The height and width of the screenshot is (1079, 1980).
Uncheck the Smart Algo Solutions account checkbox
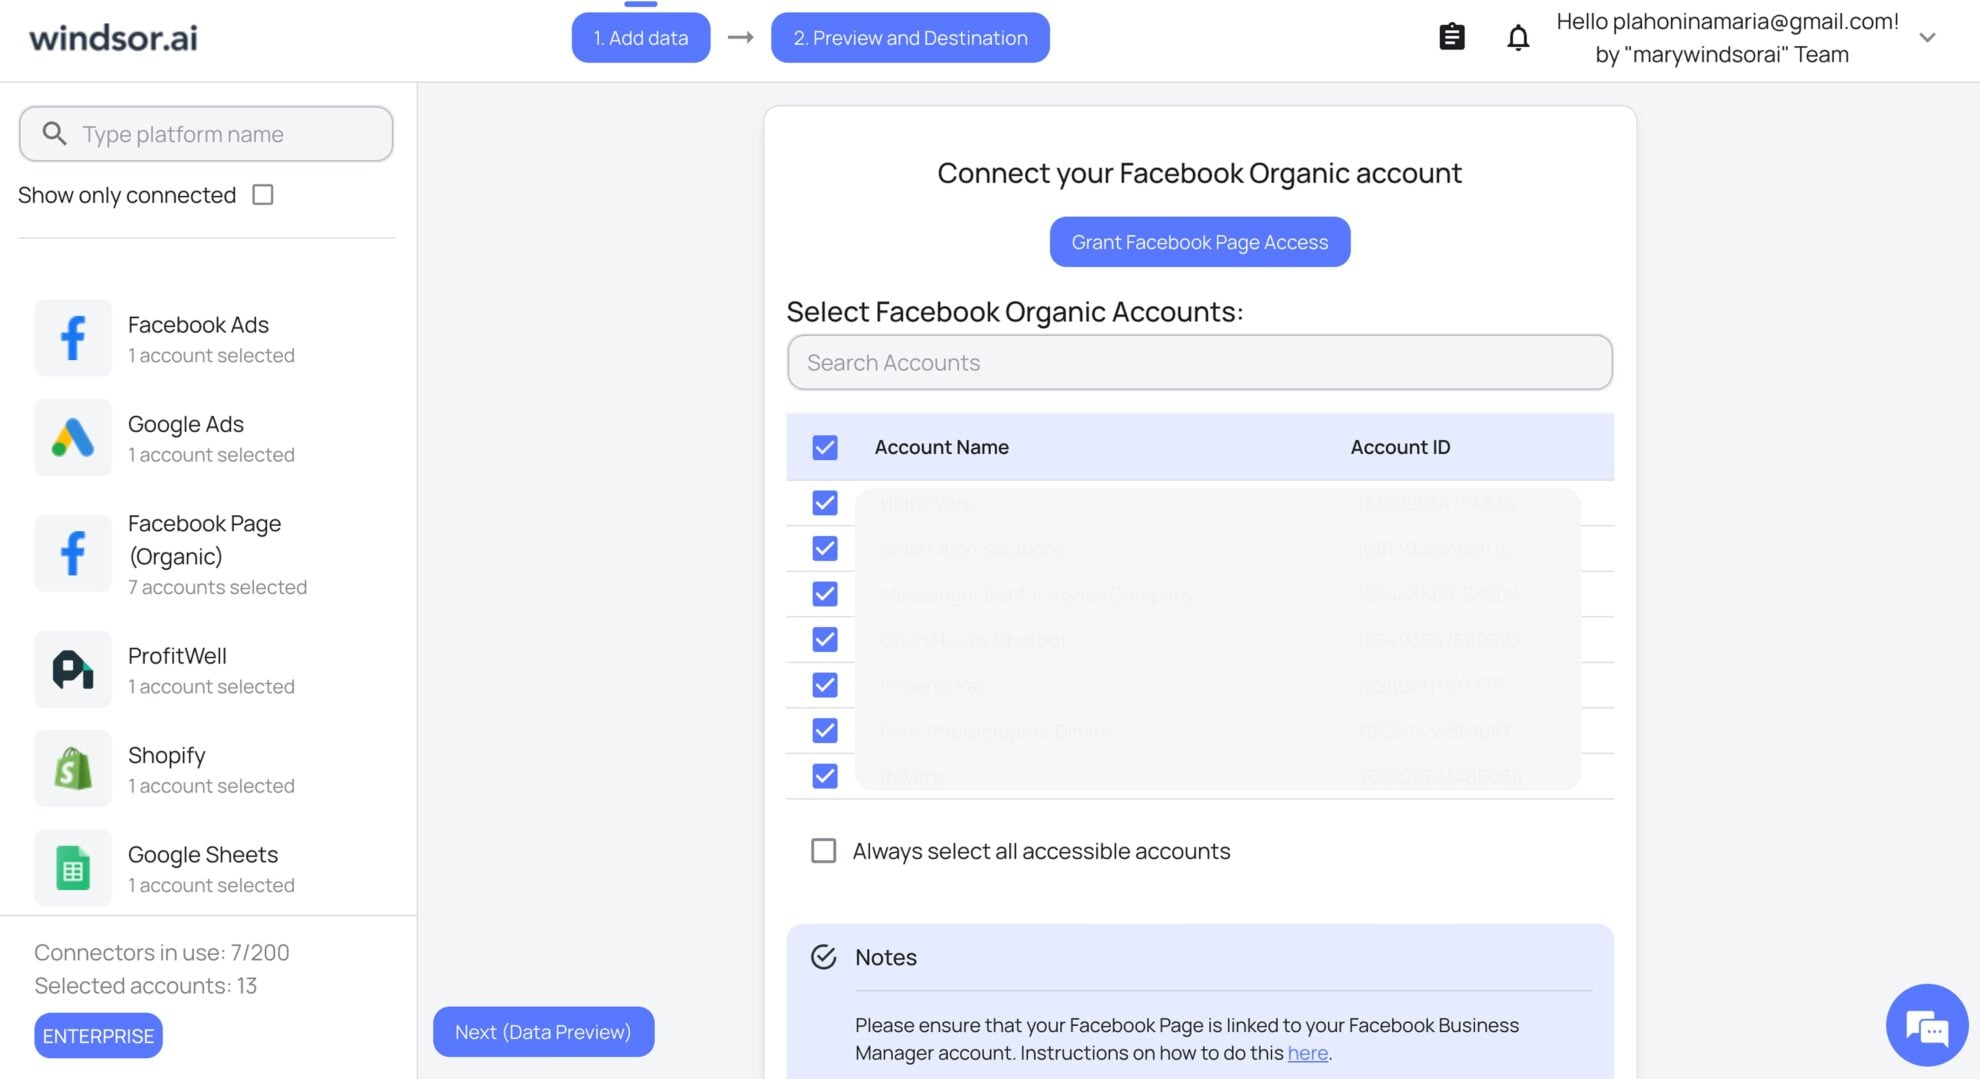click(x=825, y=548)
